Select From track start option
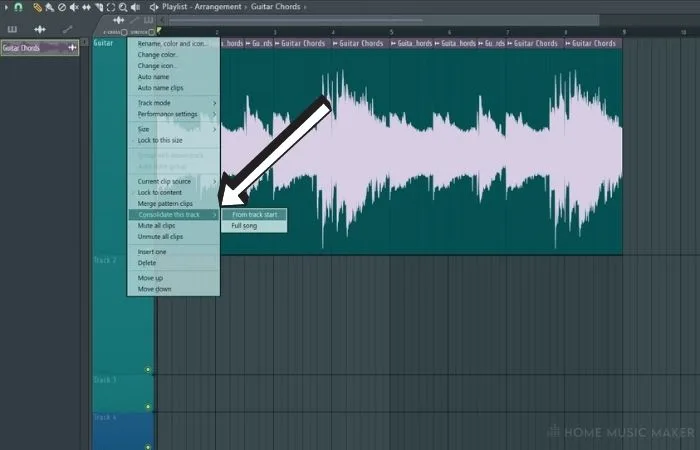The height and width of the screenshot is (450, 700). (x=254, y=215)
